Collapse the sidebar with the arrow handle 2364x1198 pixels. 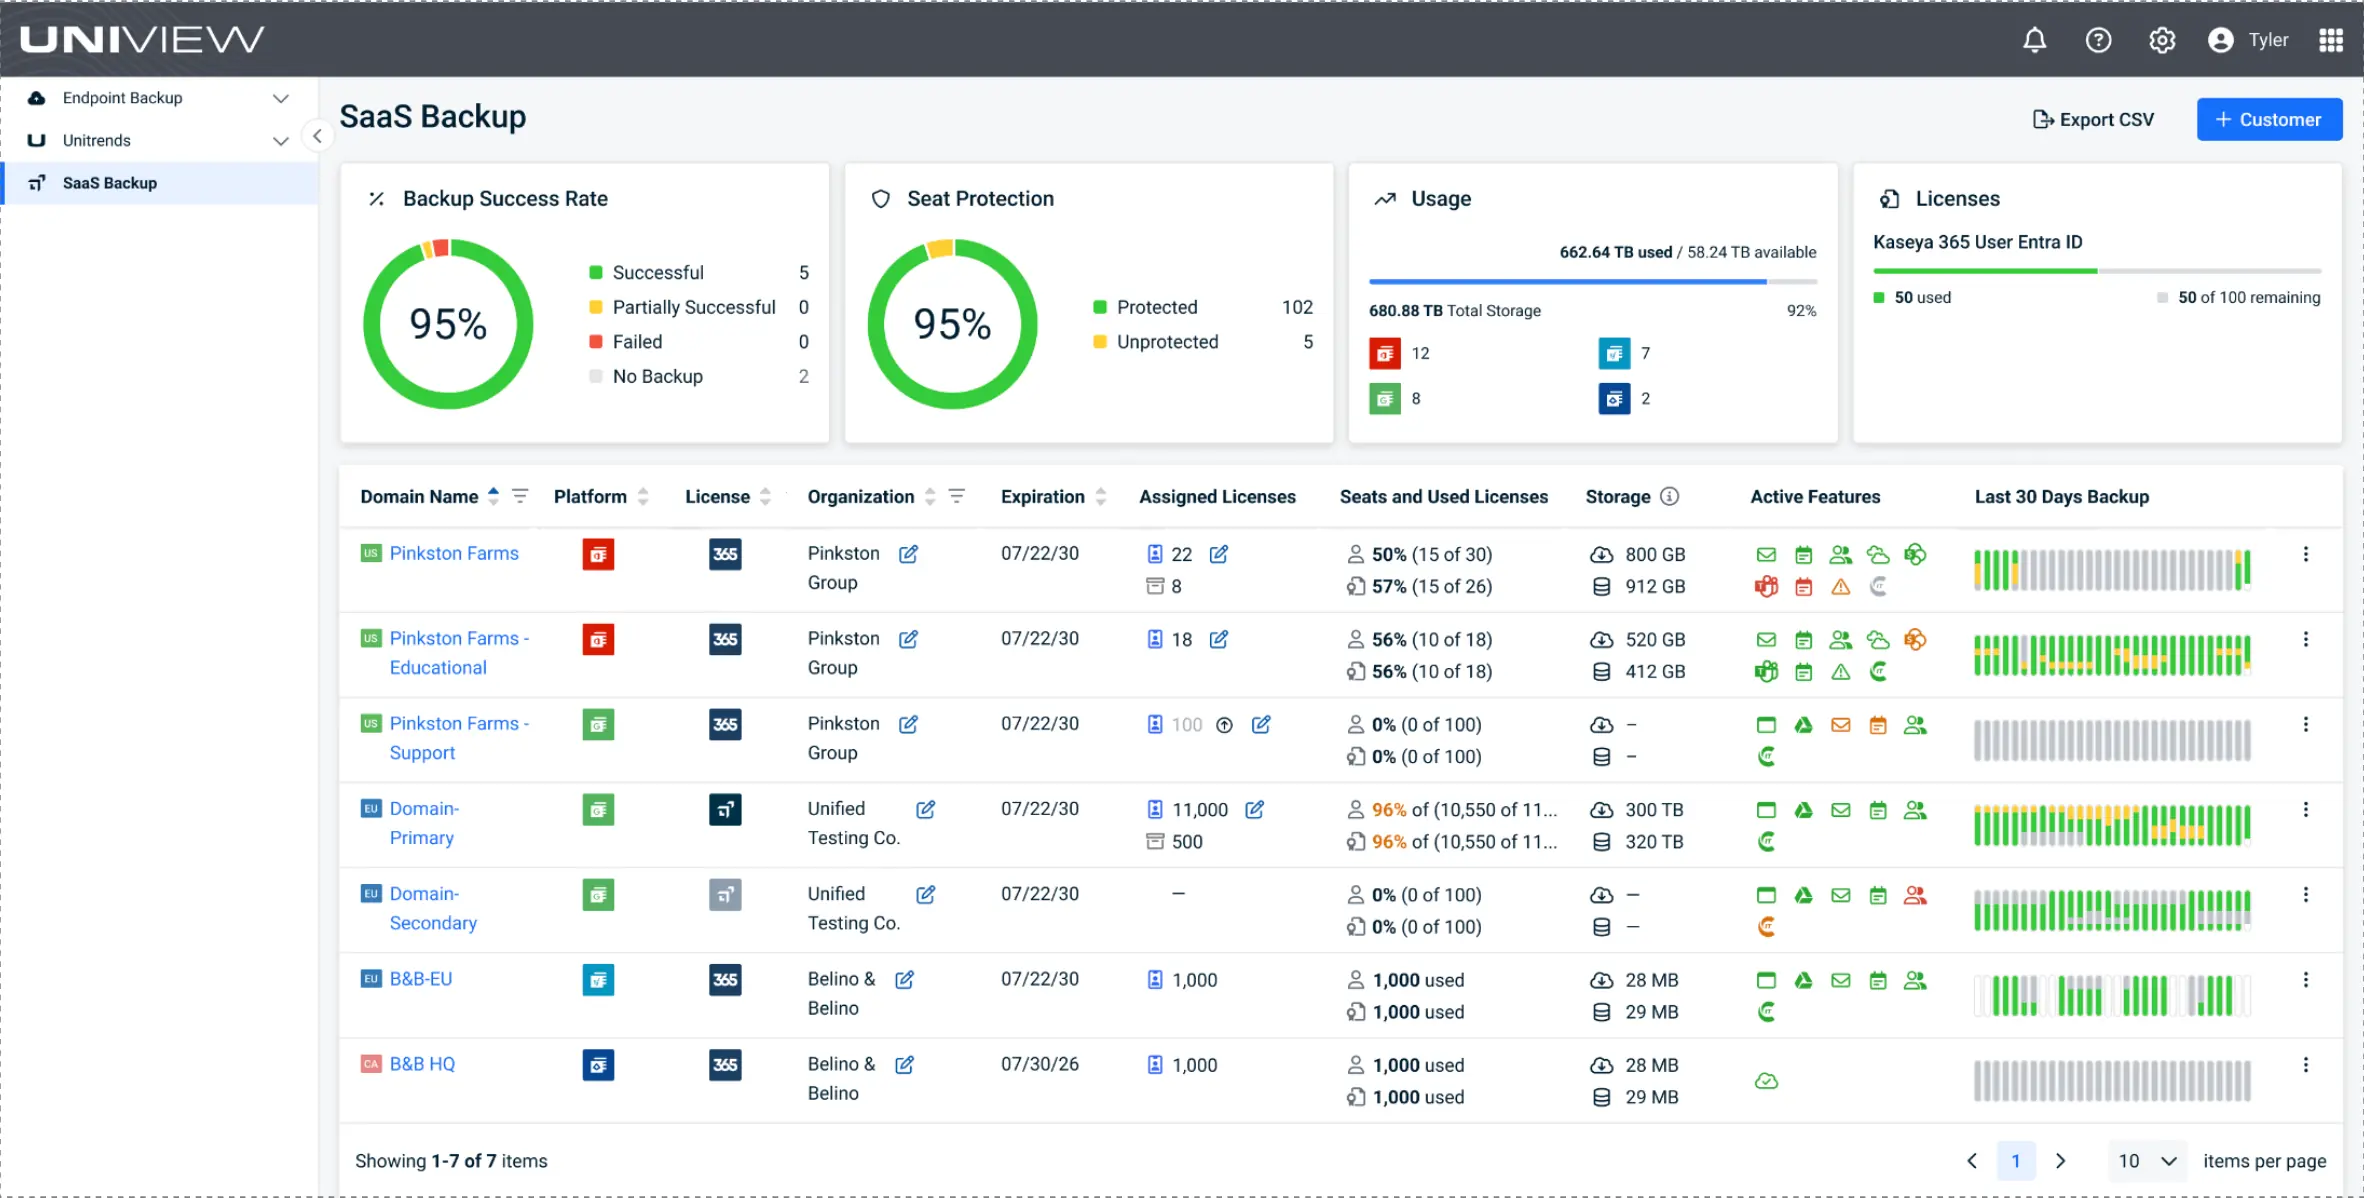(317, 136)
